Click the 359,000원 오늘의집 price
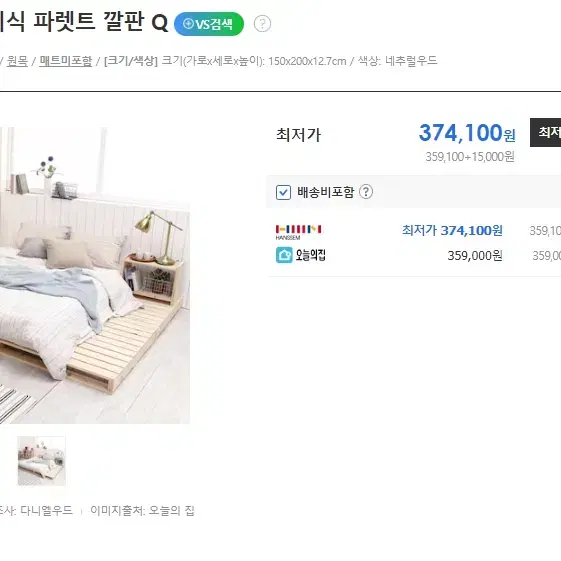The width and height of the screenshot is (561, 561). 475,255
